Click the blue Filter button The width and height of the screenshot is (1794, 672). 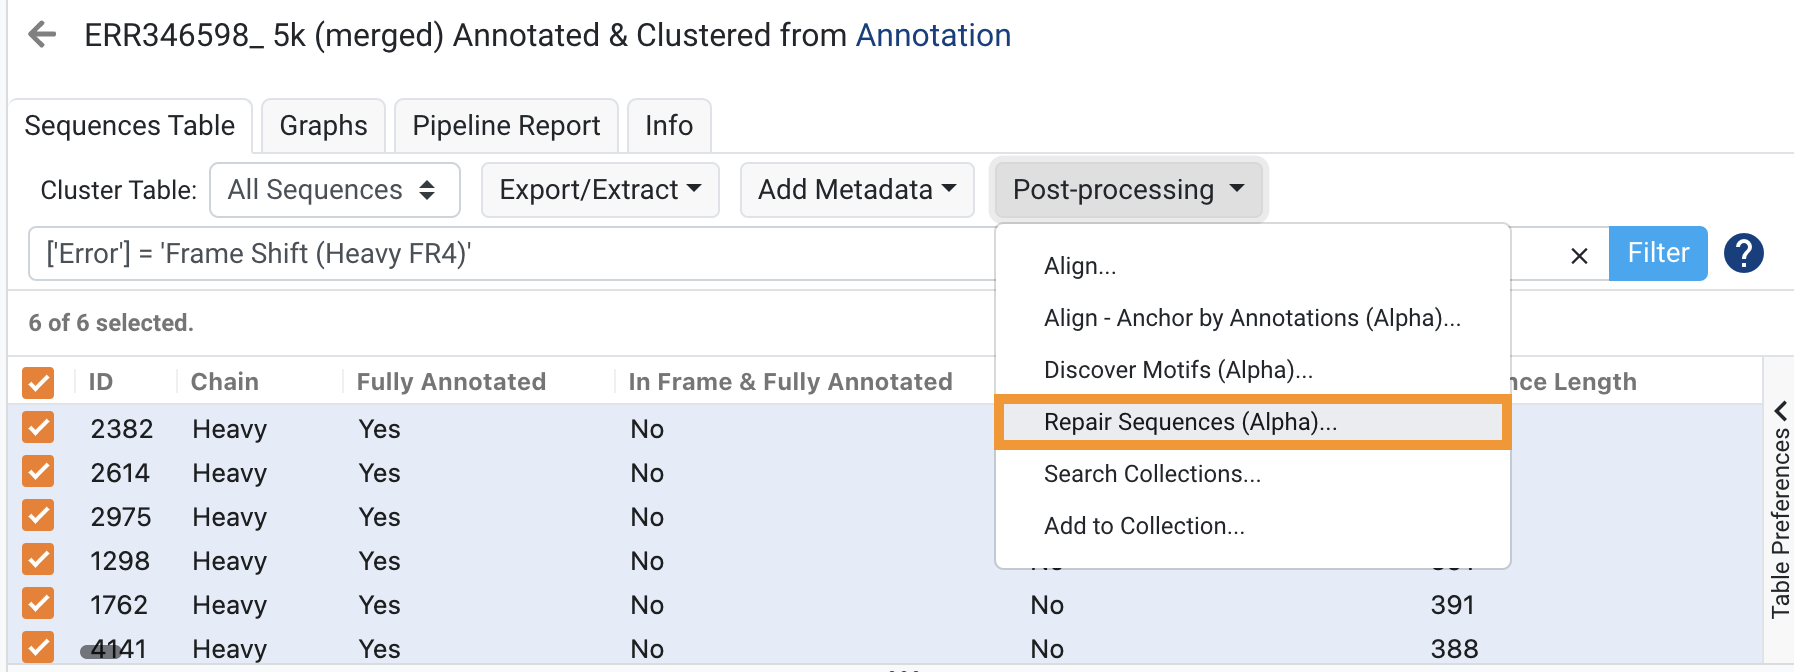point(1658,253)
